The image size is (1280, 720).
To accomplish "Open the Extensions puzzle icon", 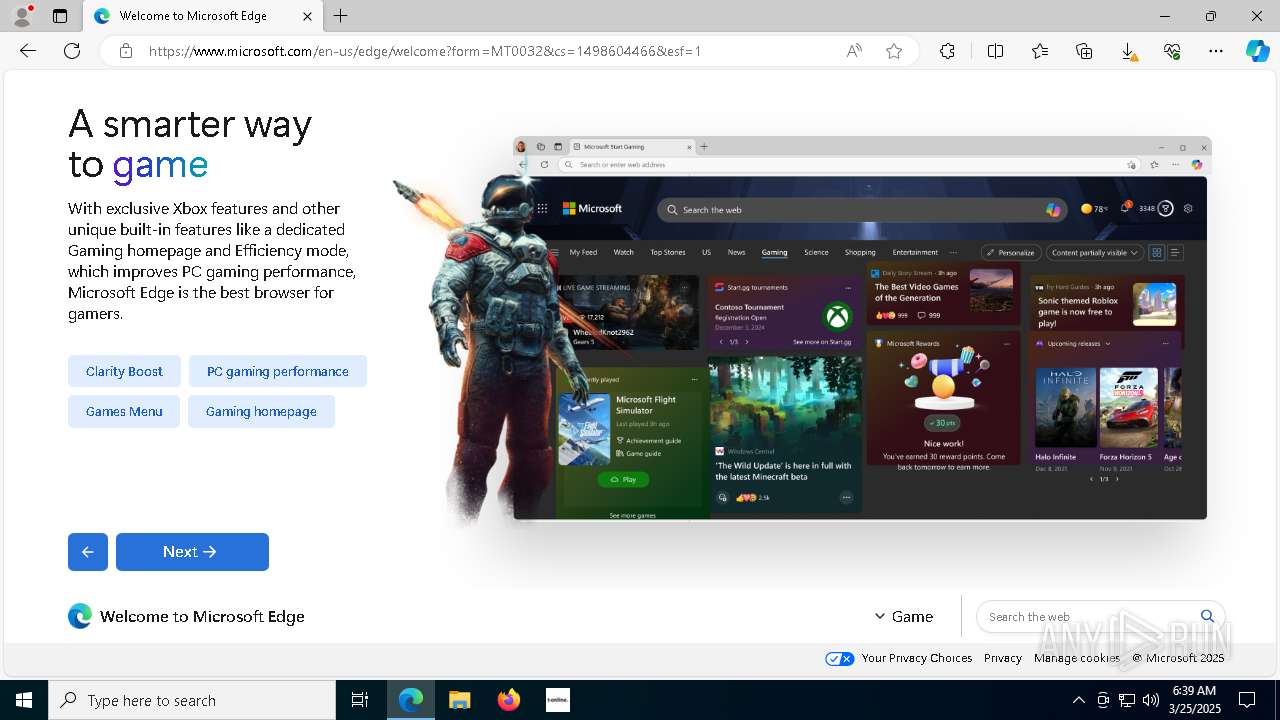I will coord(947,51).
